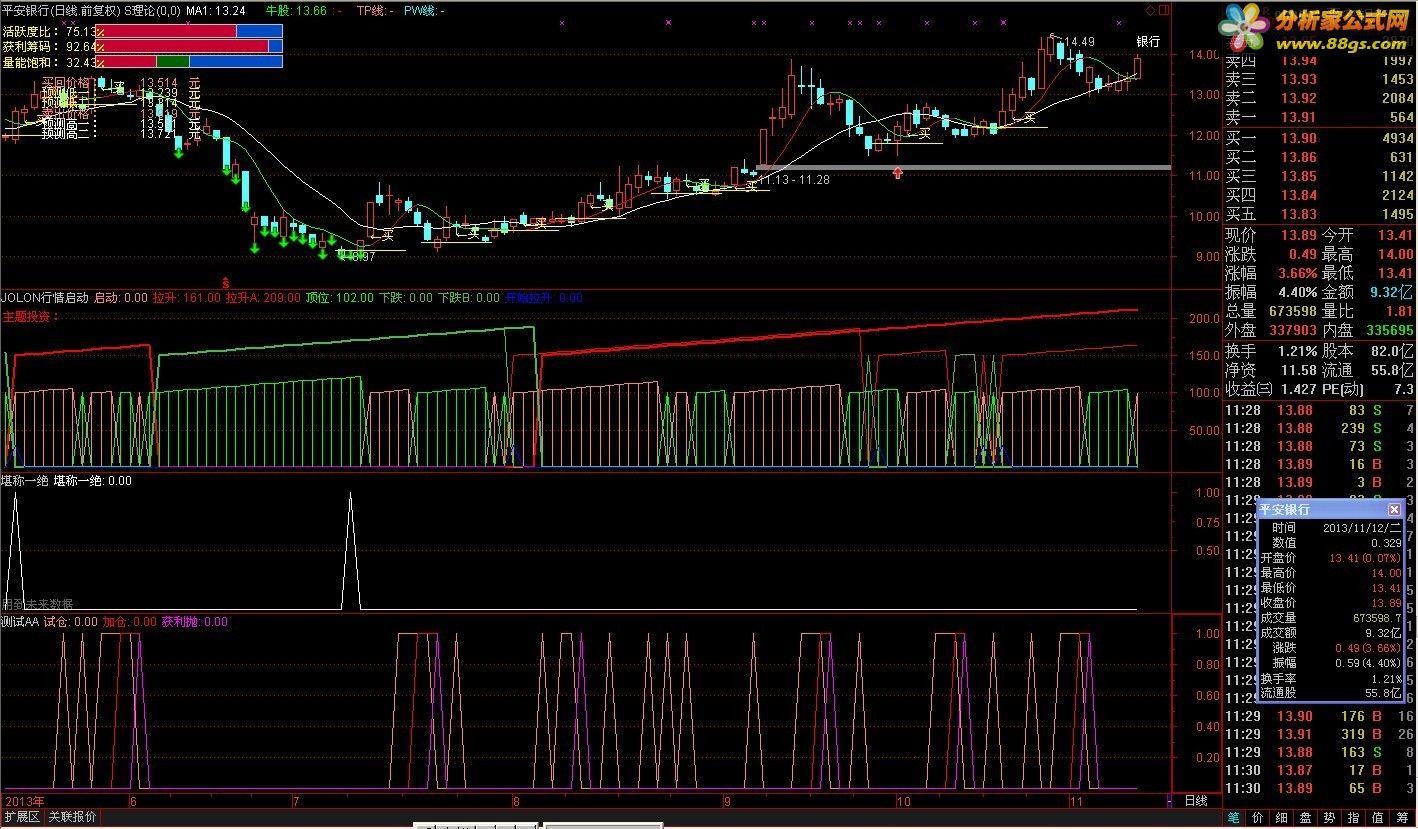Click the 银行 sector label on chart
1418x829 pixels.
click(1148, 42)
